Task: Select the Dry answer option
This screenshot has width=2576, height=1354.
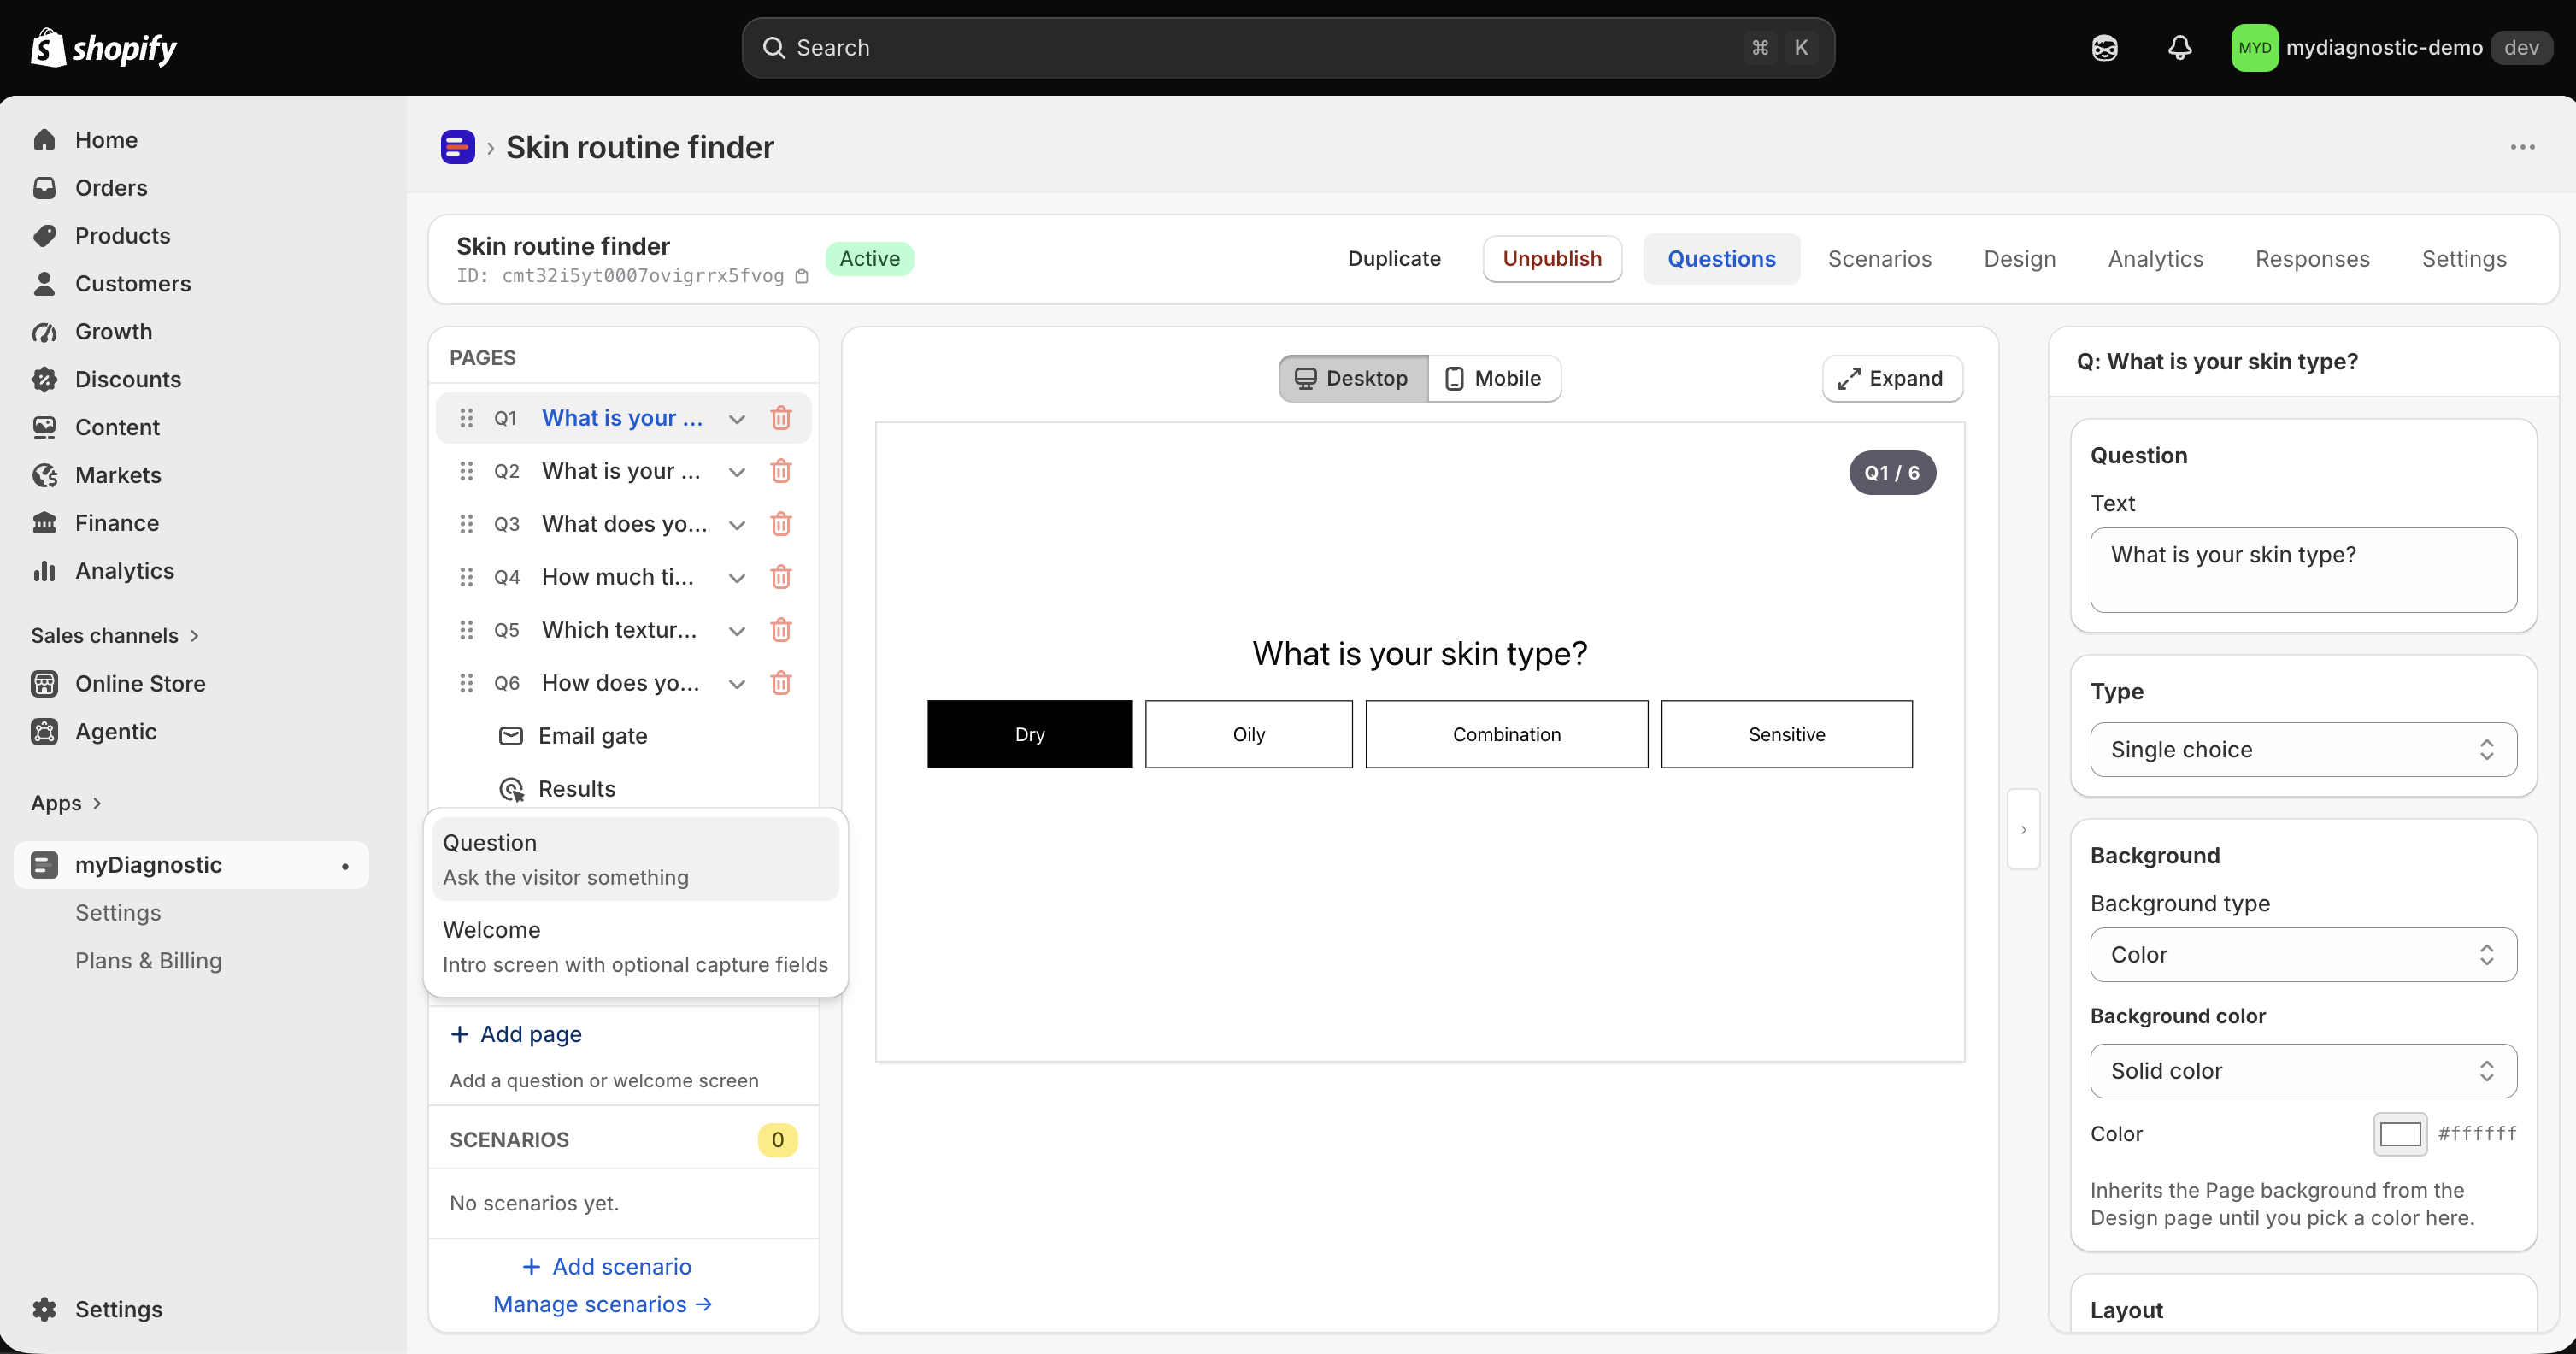Action: coord(1030,734)
